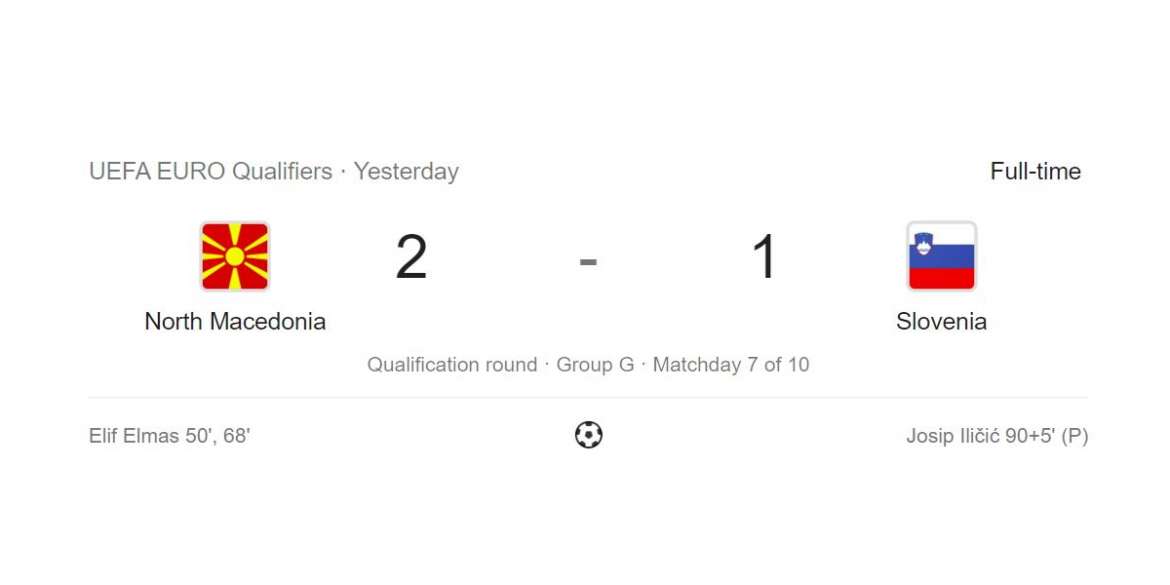Click Slovenia's score of 1

tap(764, 257)
